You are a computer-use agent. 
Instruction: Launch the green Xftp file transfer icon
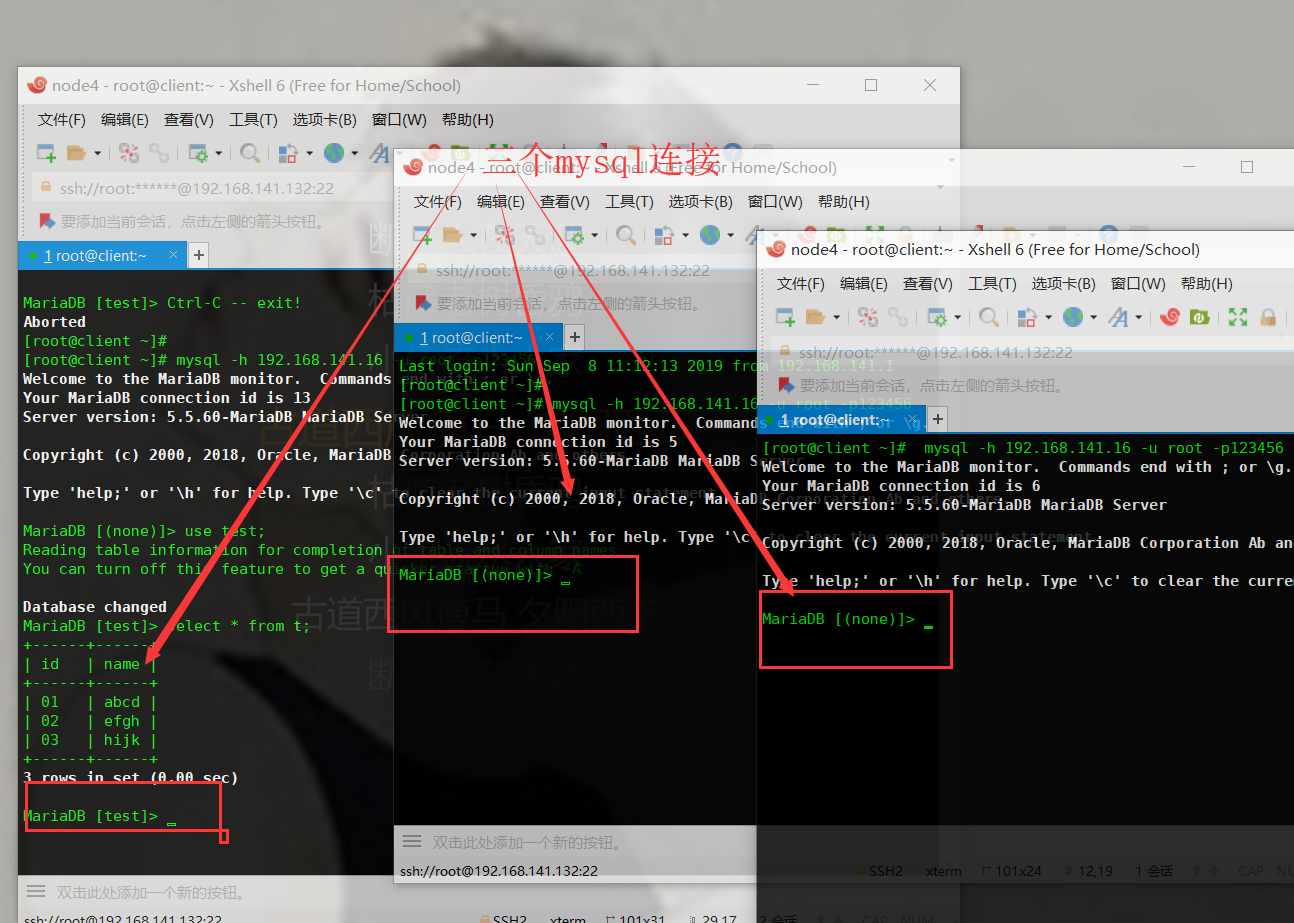1199,317
